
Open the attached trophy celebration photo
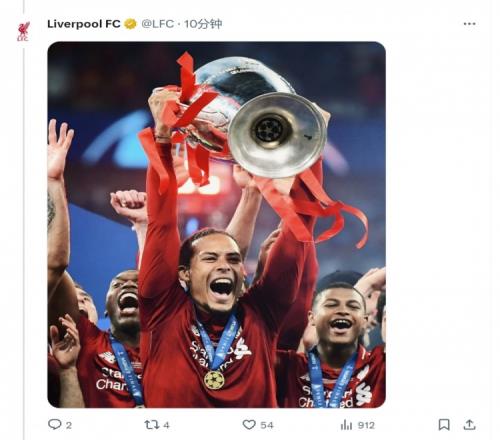(x=217, y=225)
